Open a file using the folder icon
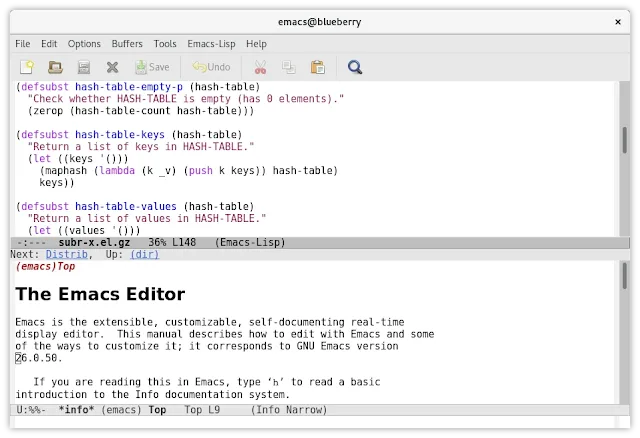The width and height of the screenshot is (640, 438). pos(56,67)
